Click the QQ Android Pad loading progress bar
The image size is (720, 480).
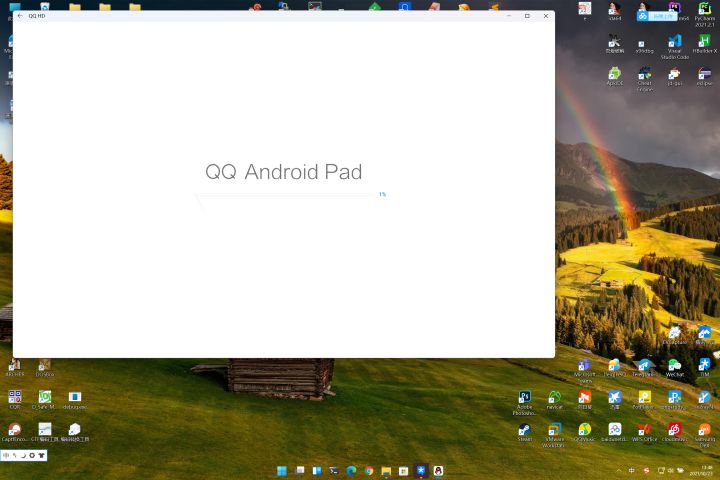point(290,195)
